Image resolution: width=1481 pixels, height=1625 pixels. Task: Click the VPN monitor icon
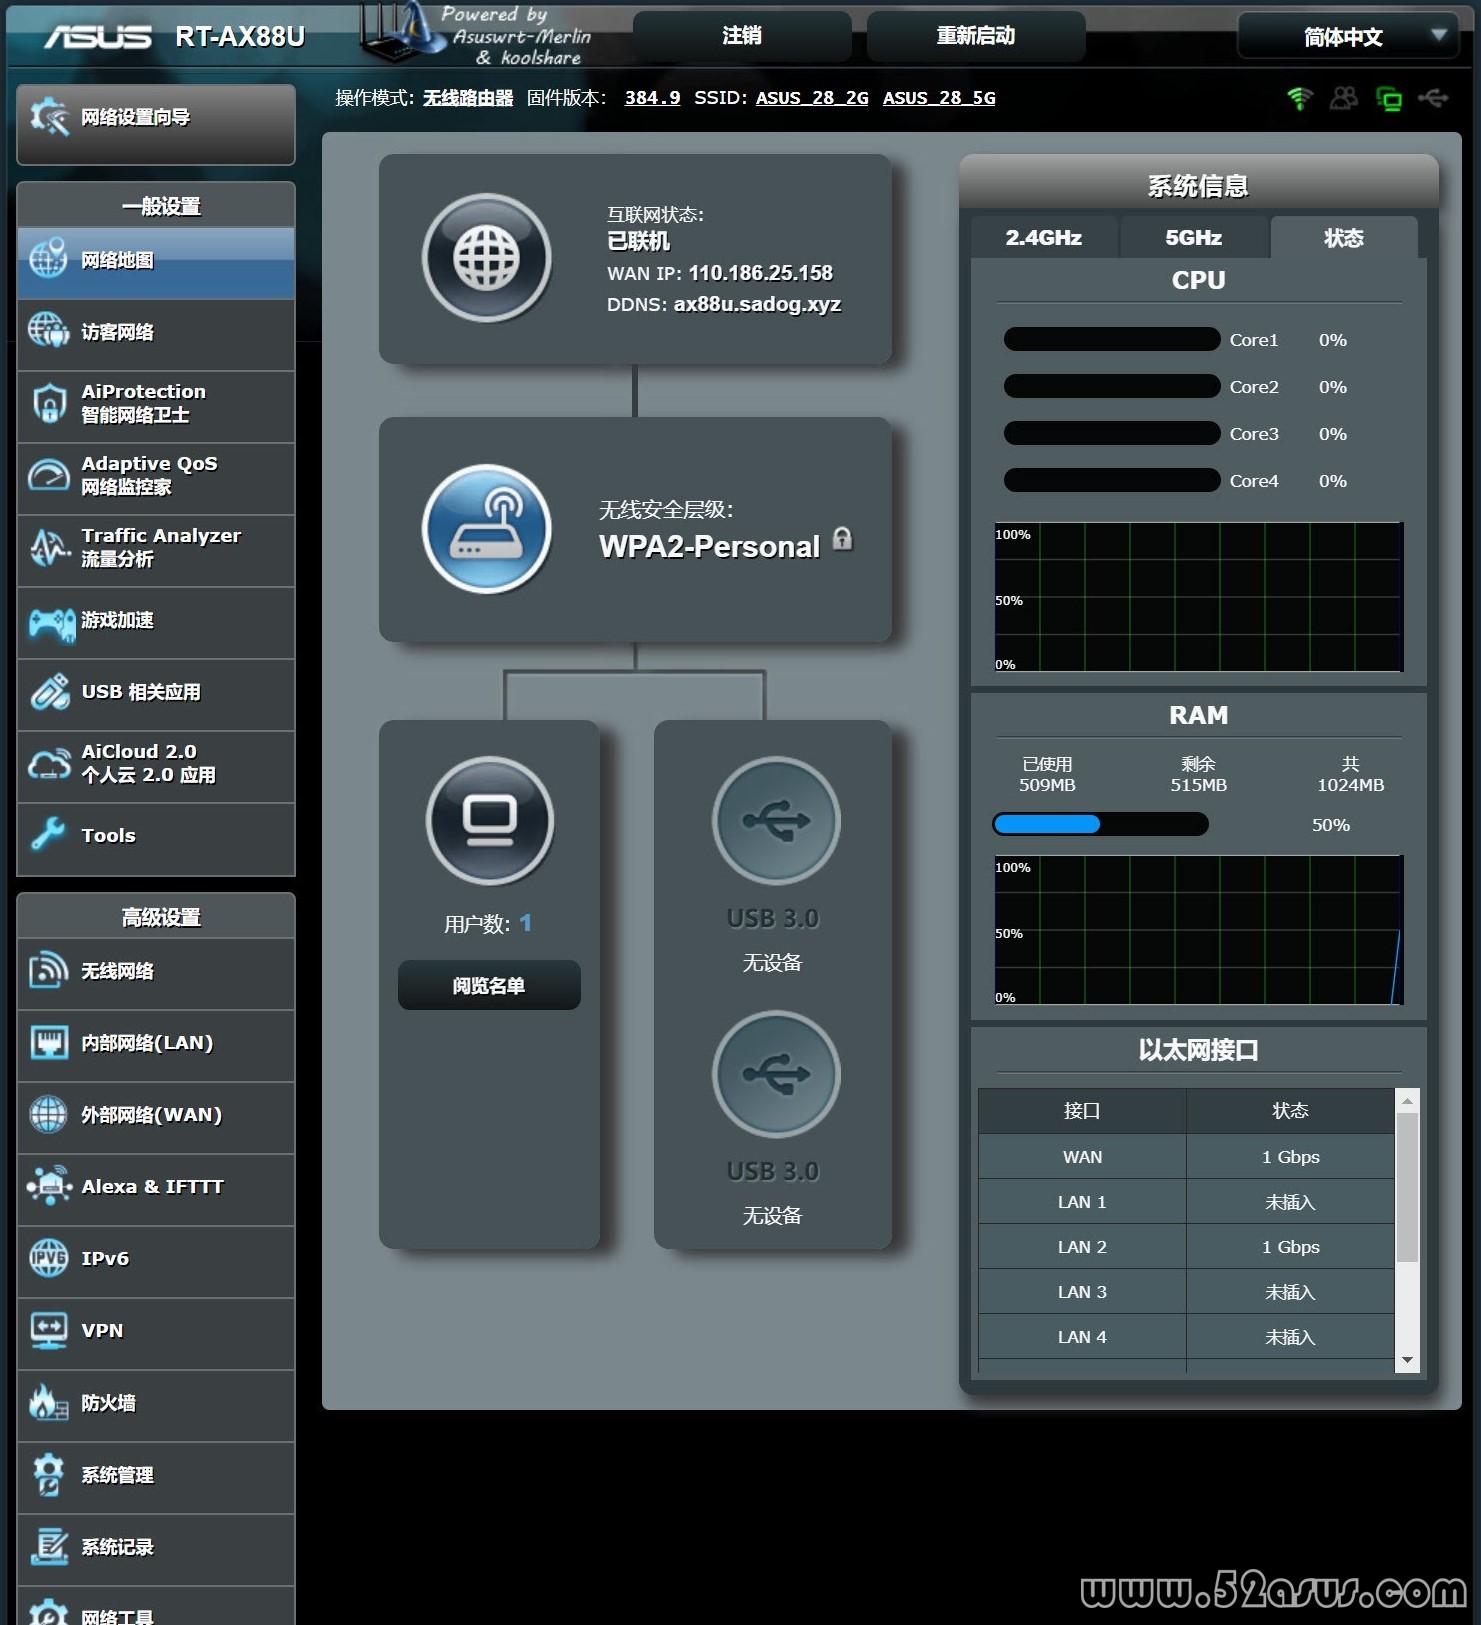[49, 1330]
